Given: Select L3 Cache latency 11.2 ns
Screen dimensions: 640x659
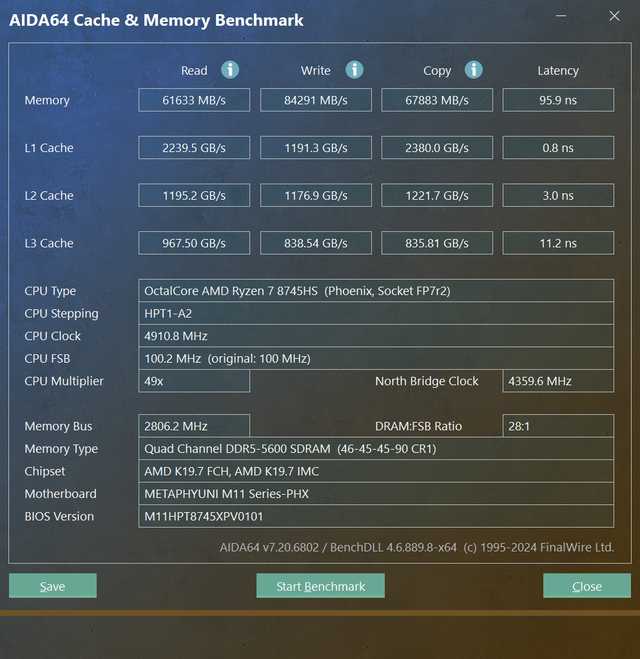Looking at the screenshot, I should tap(558, 243).
